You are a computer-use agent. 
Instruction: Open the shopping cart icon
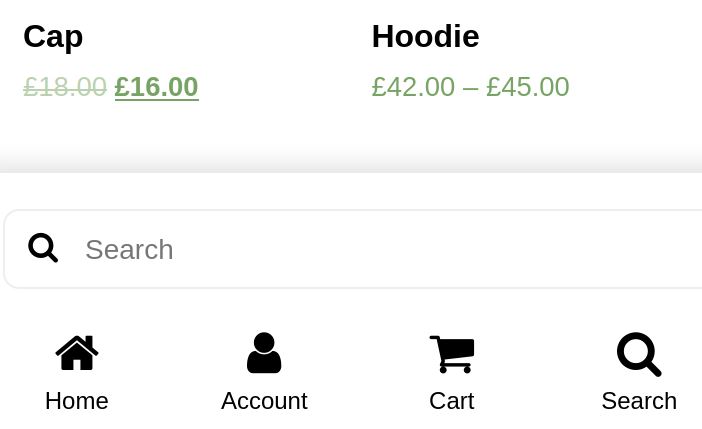(x=452, y=354)
